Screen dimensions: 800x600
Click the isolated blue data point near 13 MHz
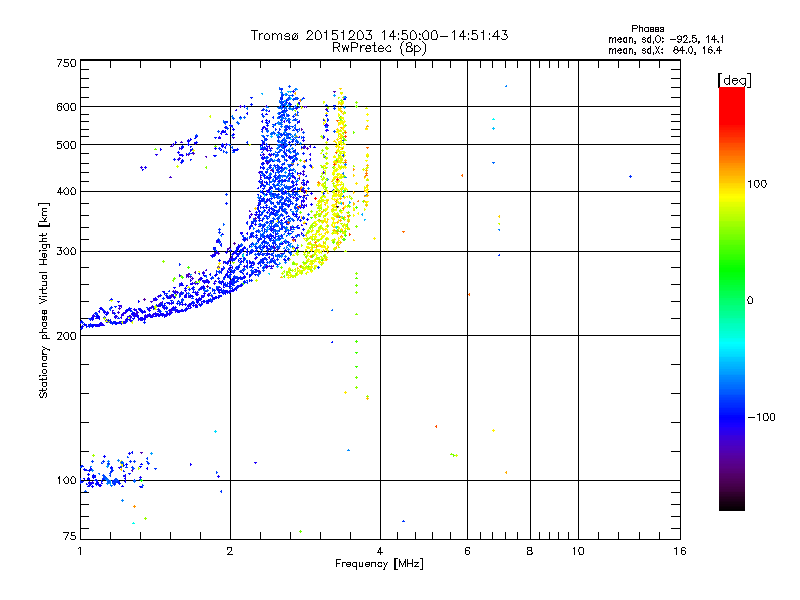point(631,177)
